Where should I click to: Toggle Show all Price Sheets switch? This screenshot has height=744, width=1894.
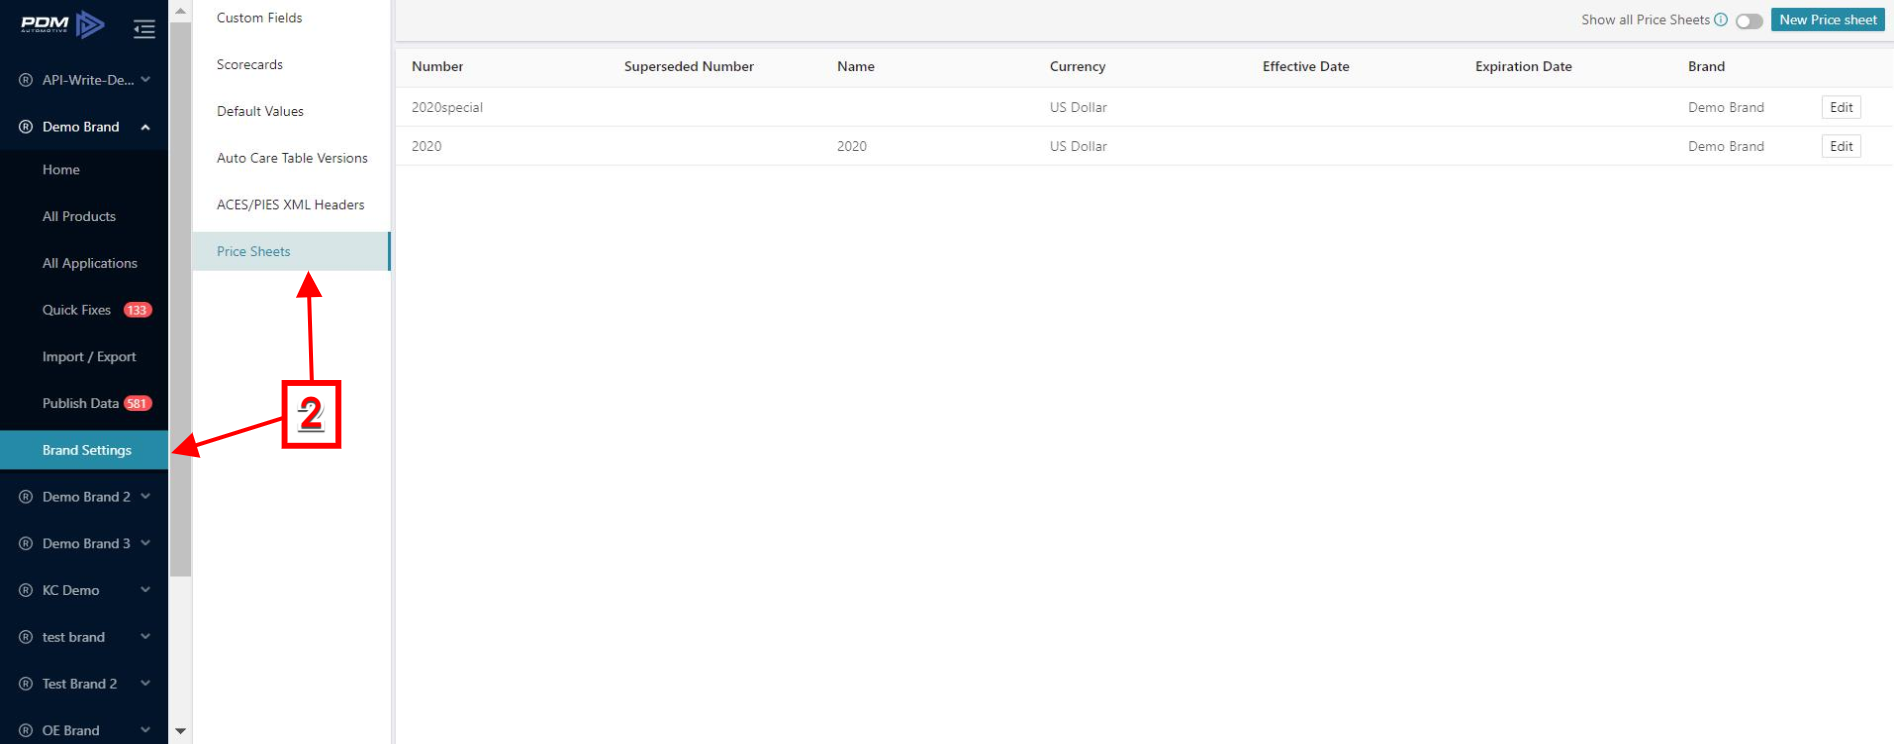pos(1749,21)
